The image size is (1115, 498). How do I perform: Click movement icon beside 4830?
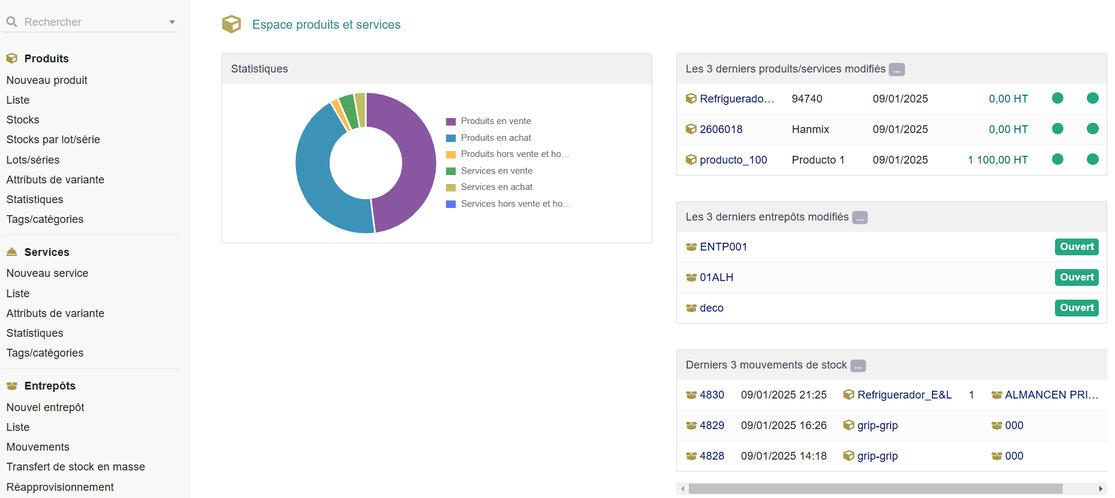pos(690,395)
